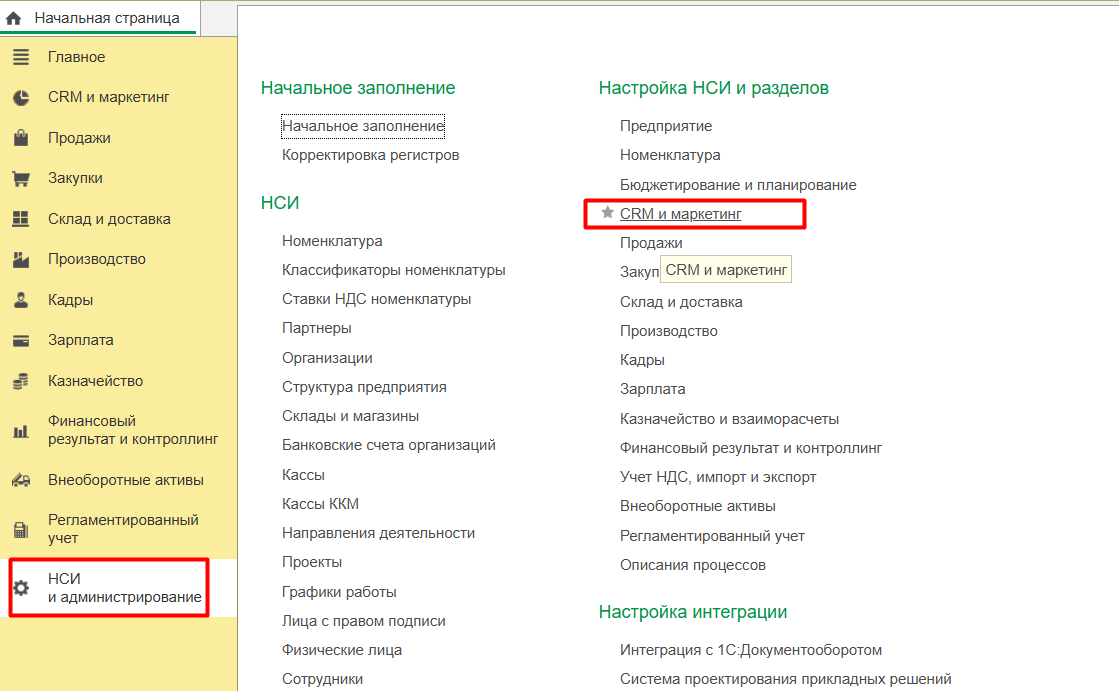Open Склады и магазины
The width and height of the screenshot is (1119, 691).
(x=350, y=416)
